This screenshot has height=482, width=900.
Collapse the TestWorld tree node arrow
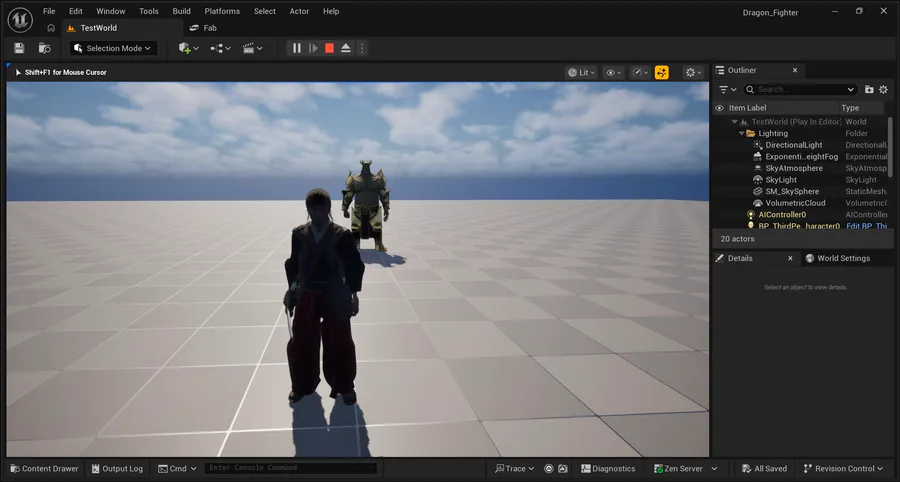pyautogui.click(x=735, y=122)
